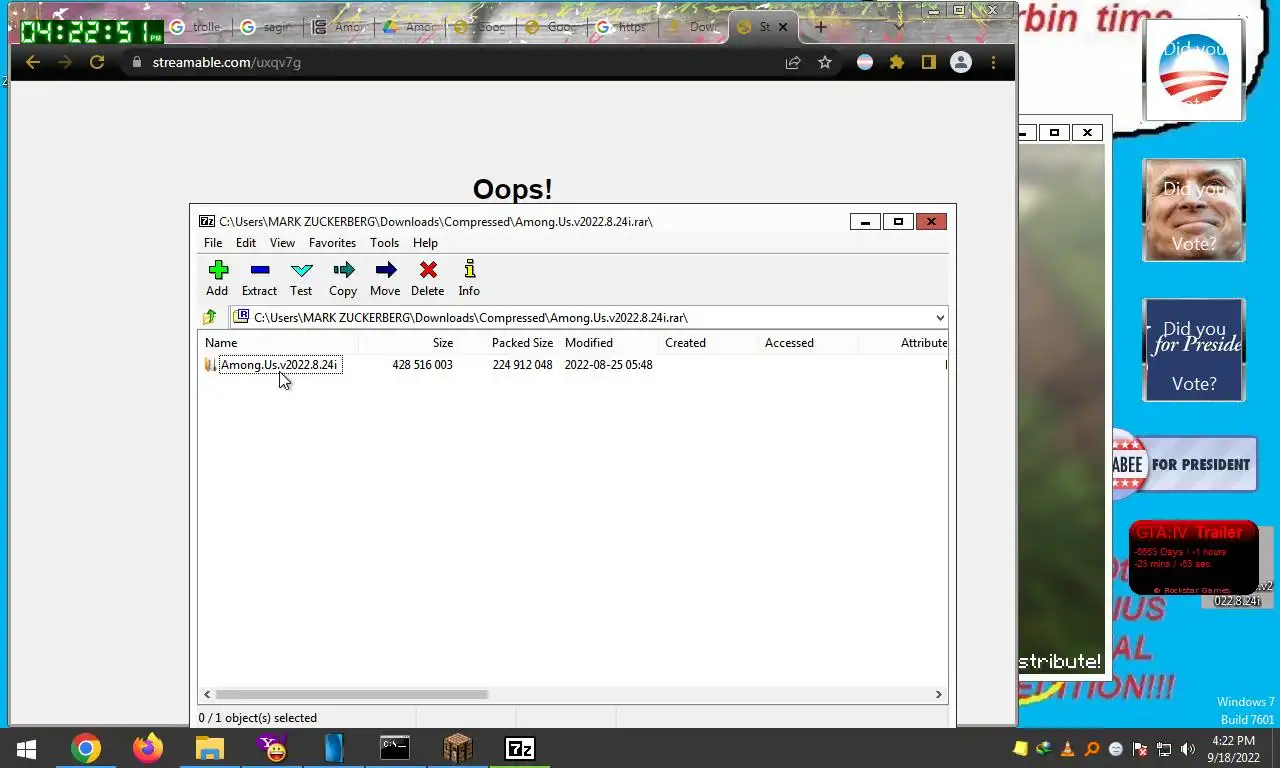Image resolution: width=1280 pixels, height=768 pixels.
Task: Switch to the 'sagin' Google tab
Action: (266, 27)
